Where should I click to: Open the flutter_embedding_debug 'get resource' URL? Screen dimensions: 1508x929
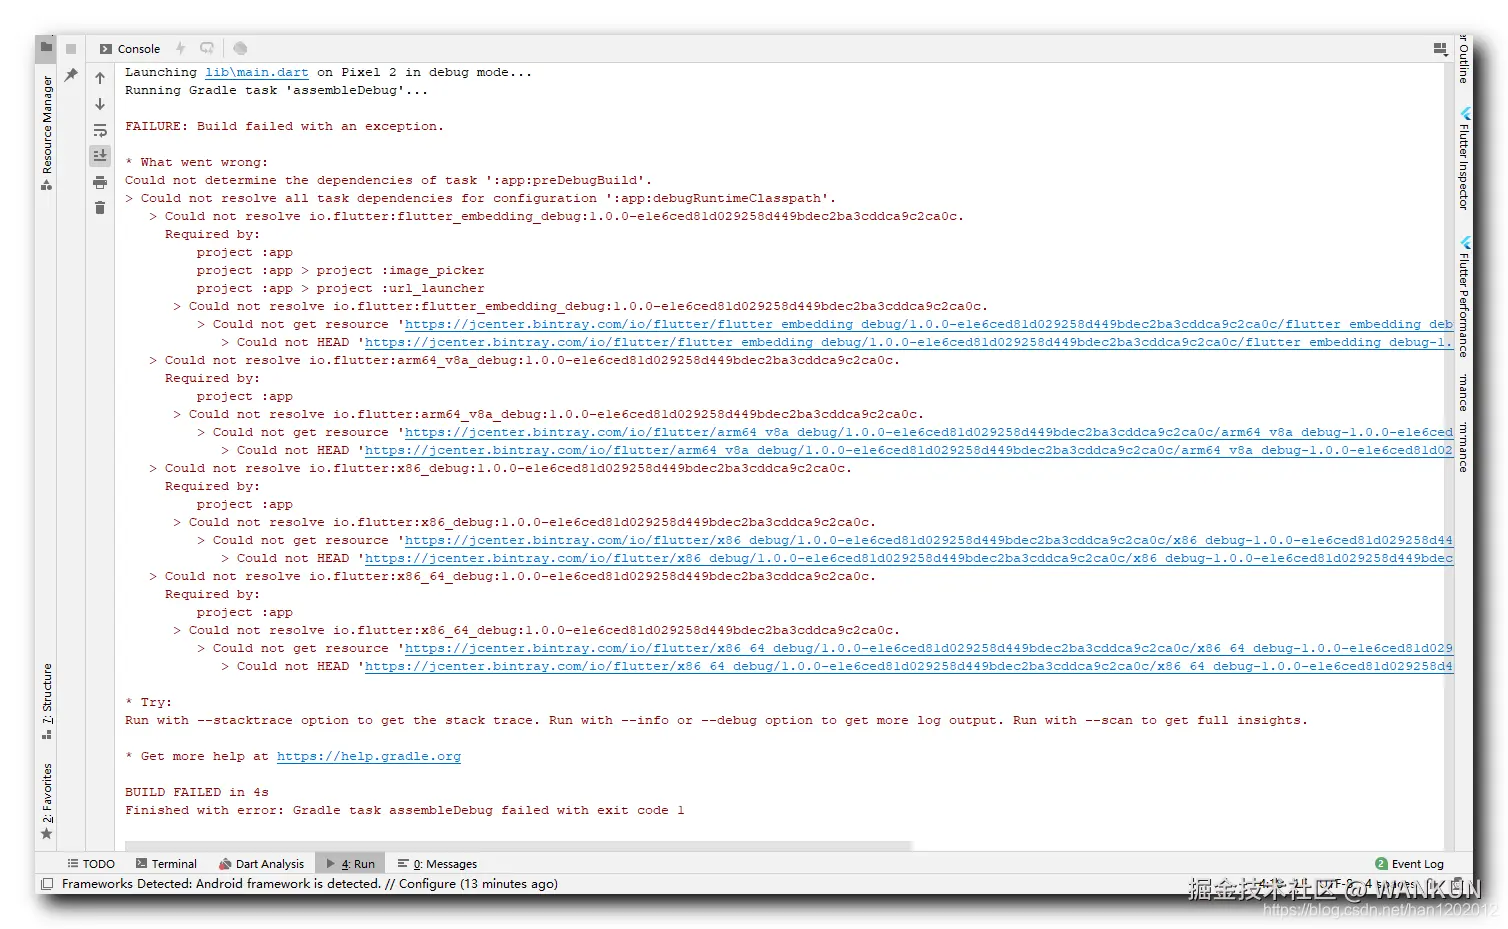point(929,324)
